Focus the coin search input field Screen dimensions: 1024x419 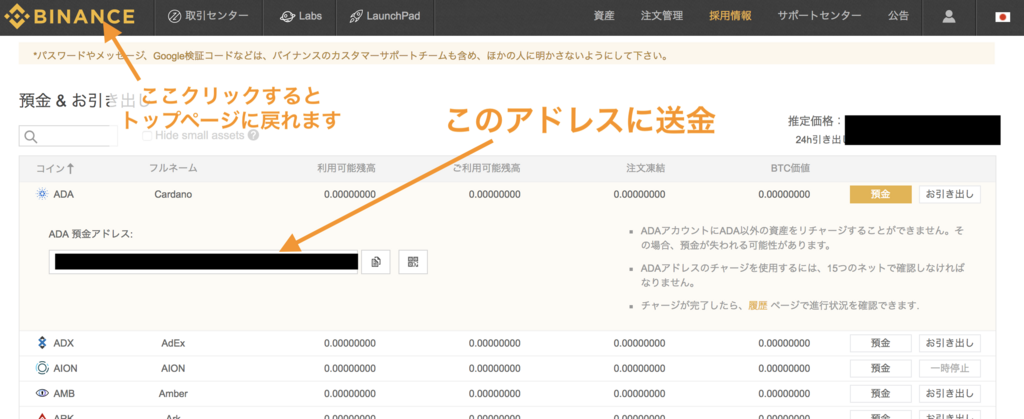[x=69, y=136]
